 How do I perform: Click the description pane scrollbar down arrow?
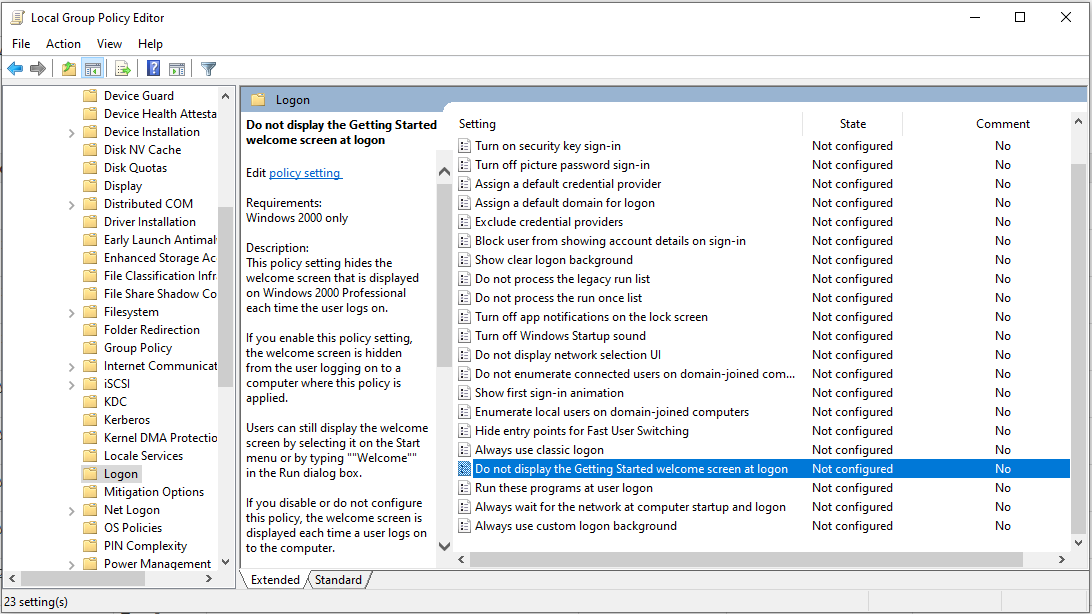click(x=444, y=547)
